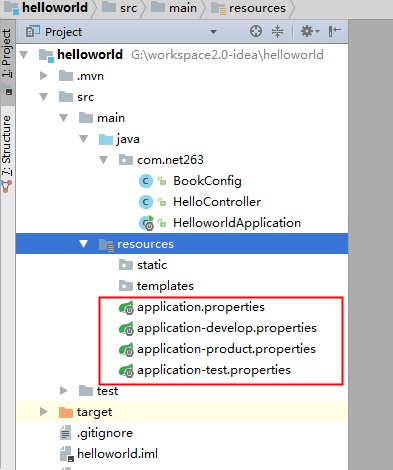Click the templates folder icon
393x470 pixels.
pos(126,286)
